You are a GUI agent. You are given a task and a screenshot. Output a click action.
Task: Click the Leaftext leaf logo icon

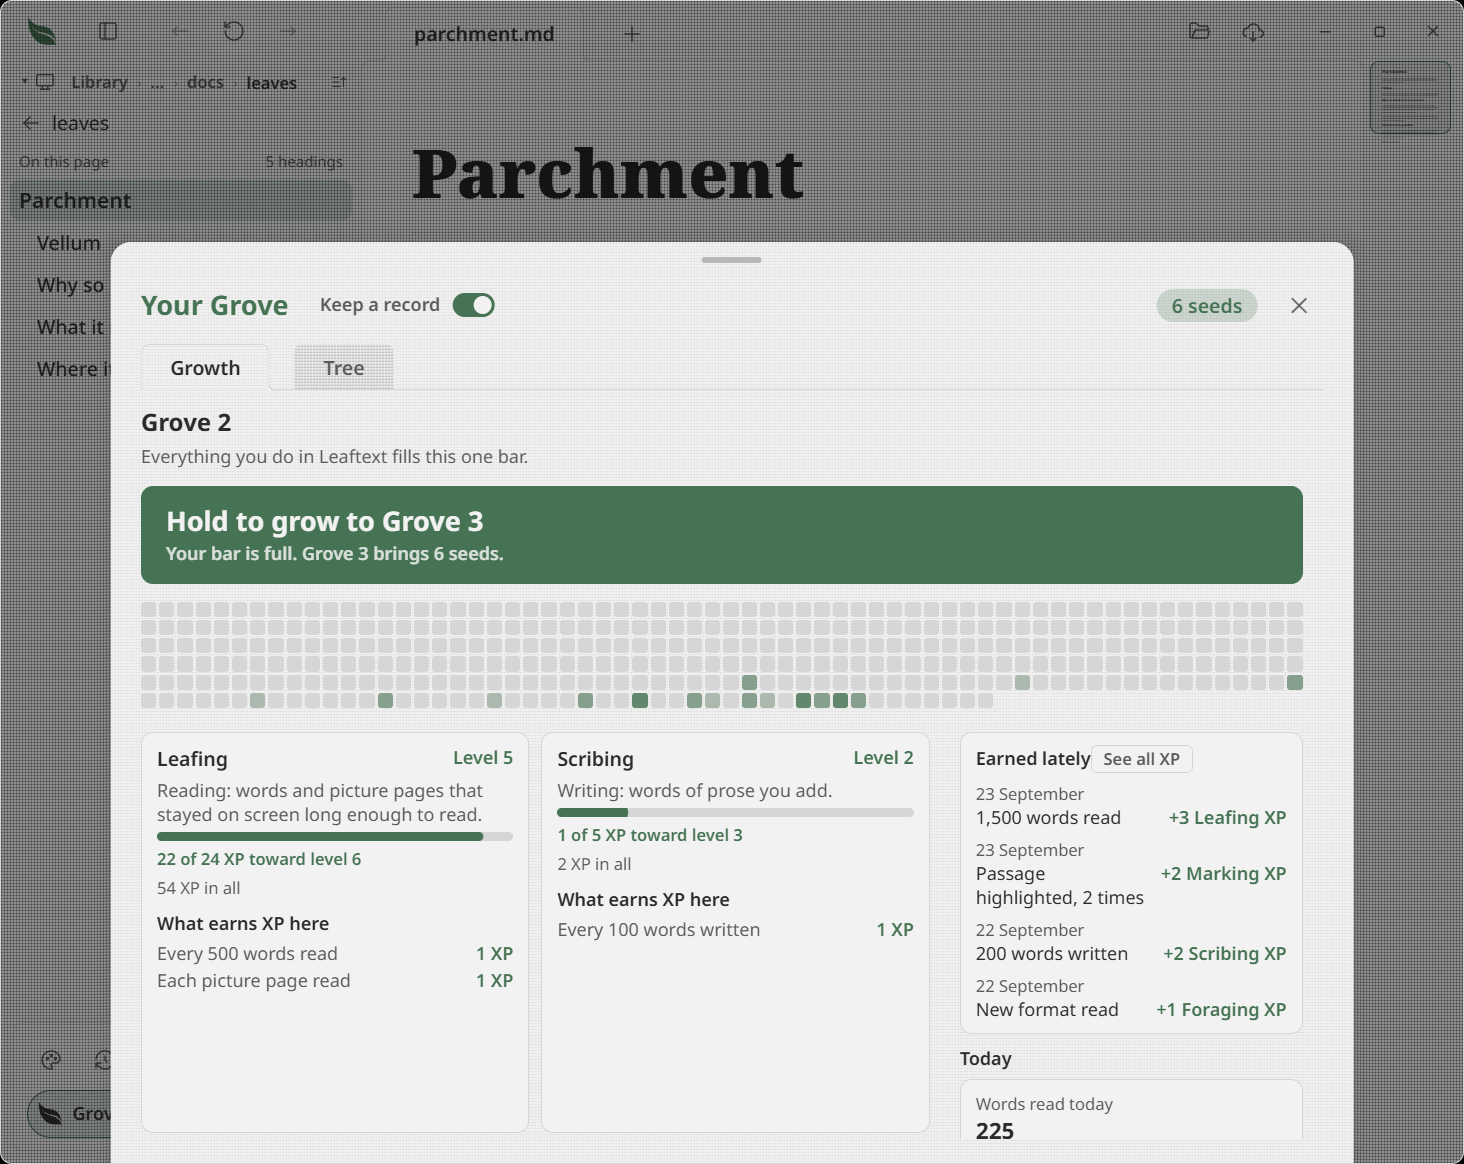[42, 32]
